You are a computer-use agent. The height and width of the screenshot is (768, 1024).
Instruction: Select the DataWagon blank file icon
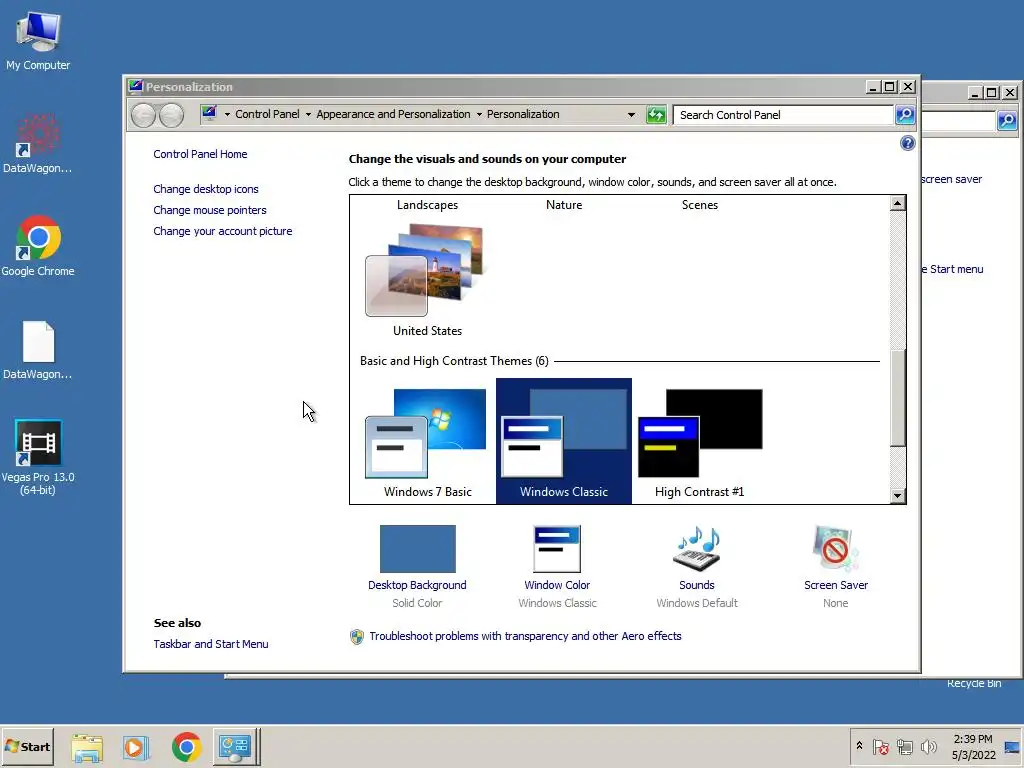38,350
